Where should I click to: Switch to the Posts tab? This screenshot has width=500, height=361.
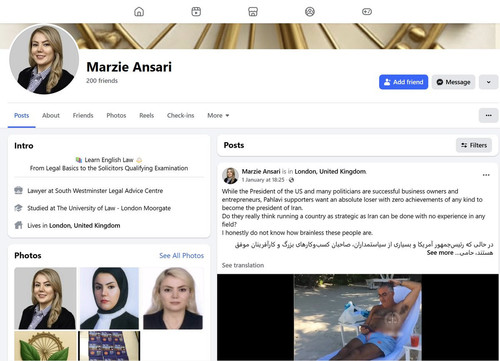tap(22, 115)
